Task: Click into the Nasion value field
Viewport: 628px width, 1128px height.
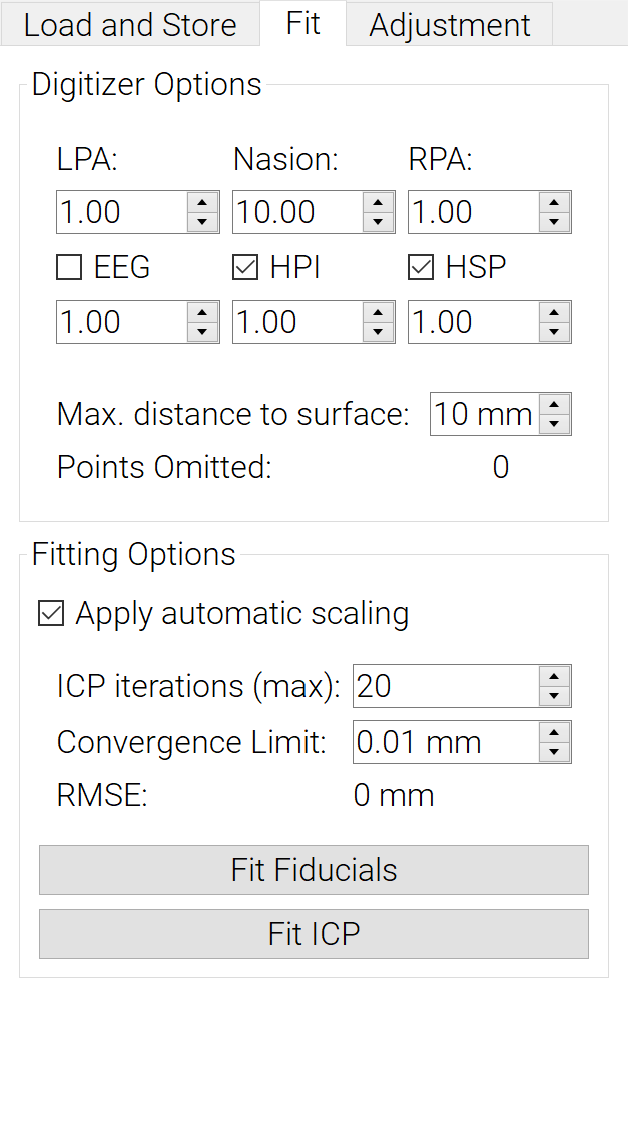Action: coord(297,213)
